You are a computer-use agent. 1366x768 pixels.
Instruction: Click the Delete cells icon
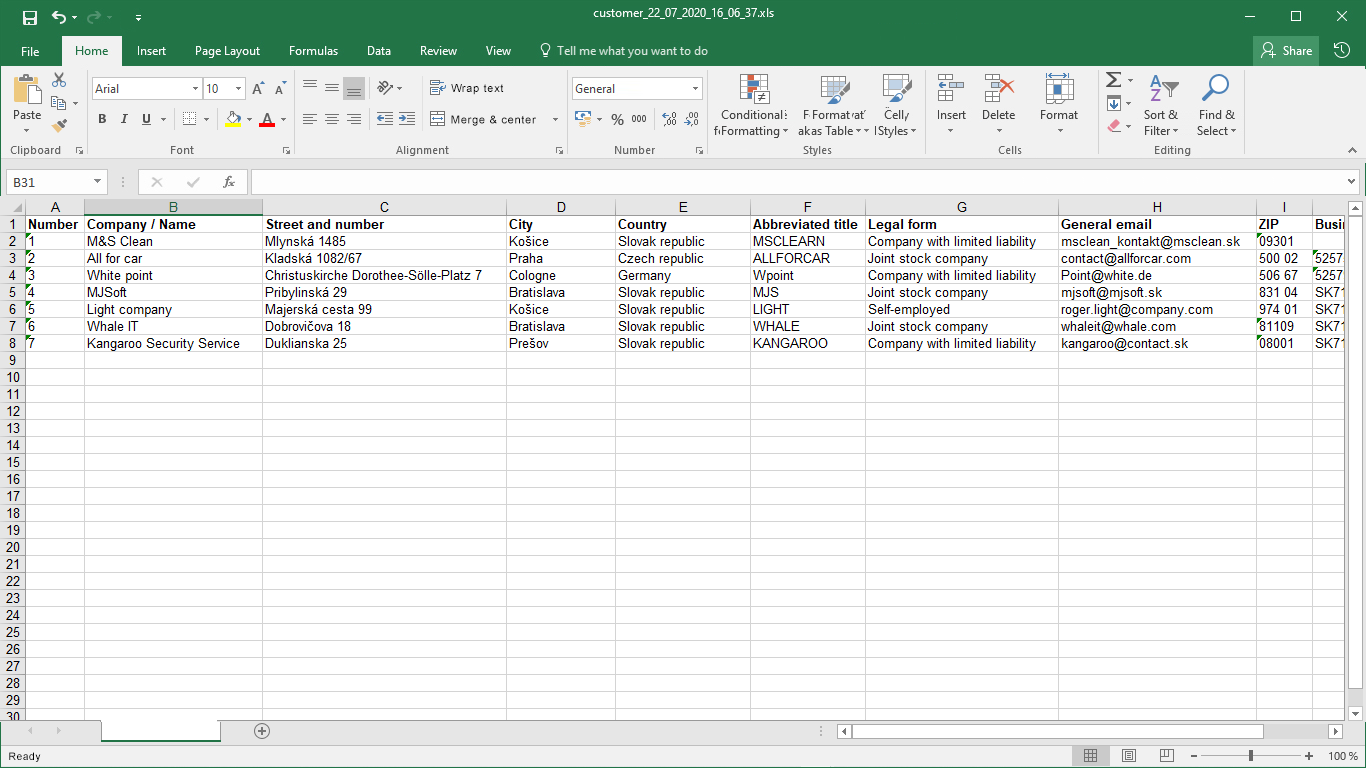[998, 89]
